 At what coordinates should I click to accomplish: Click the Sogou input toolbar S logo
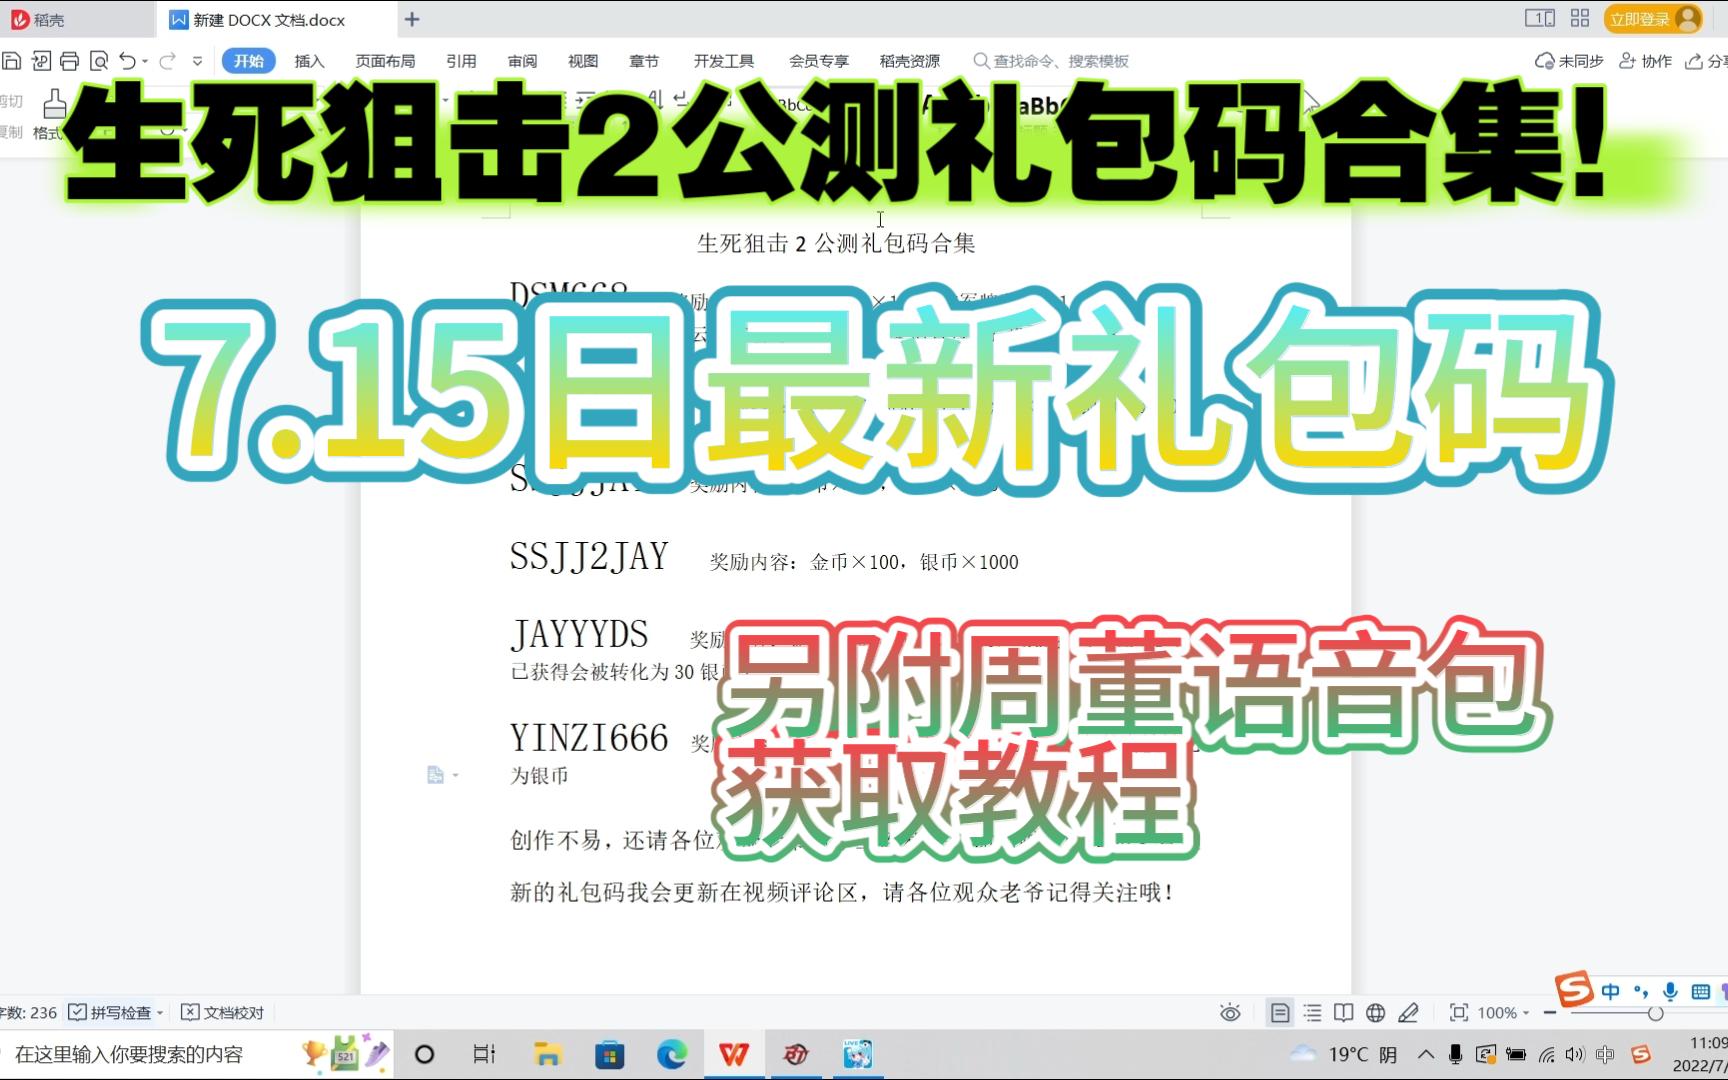(1574, 990)
